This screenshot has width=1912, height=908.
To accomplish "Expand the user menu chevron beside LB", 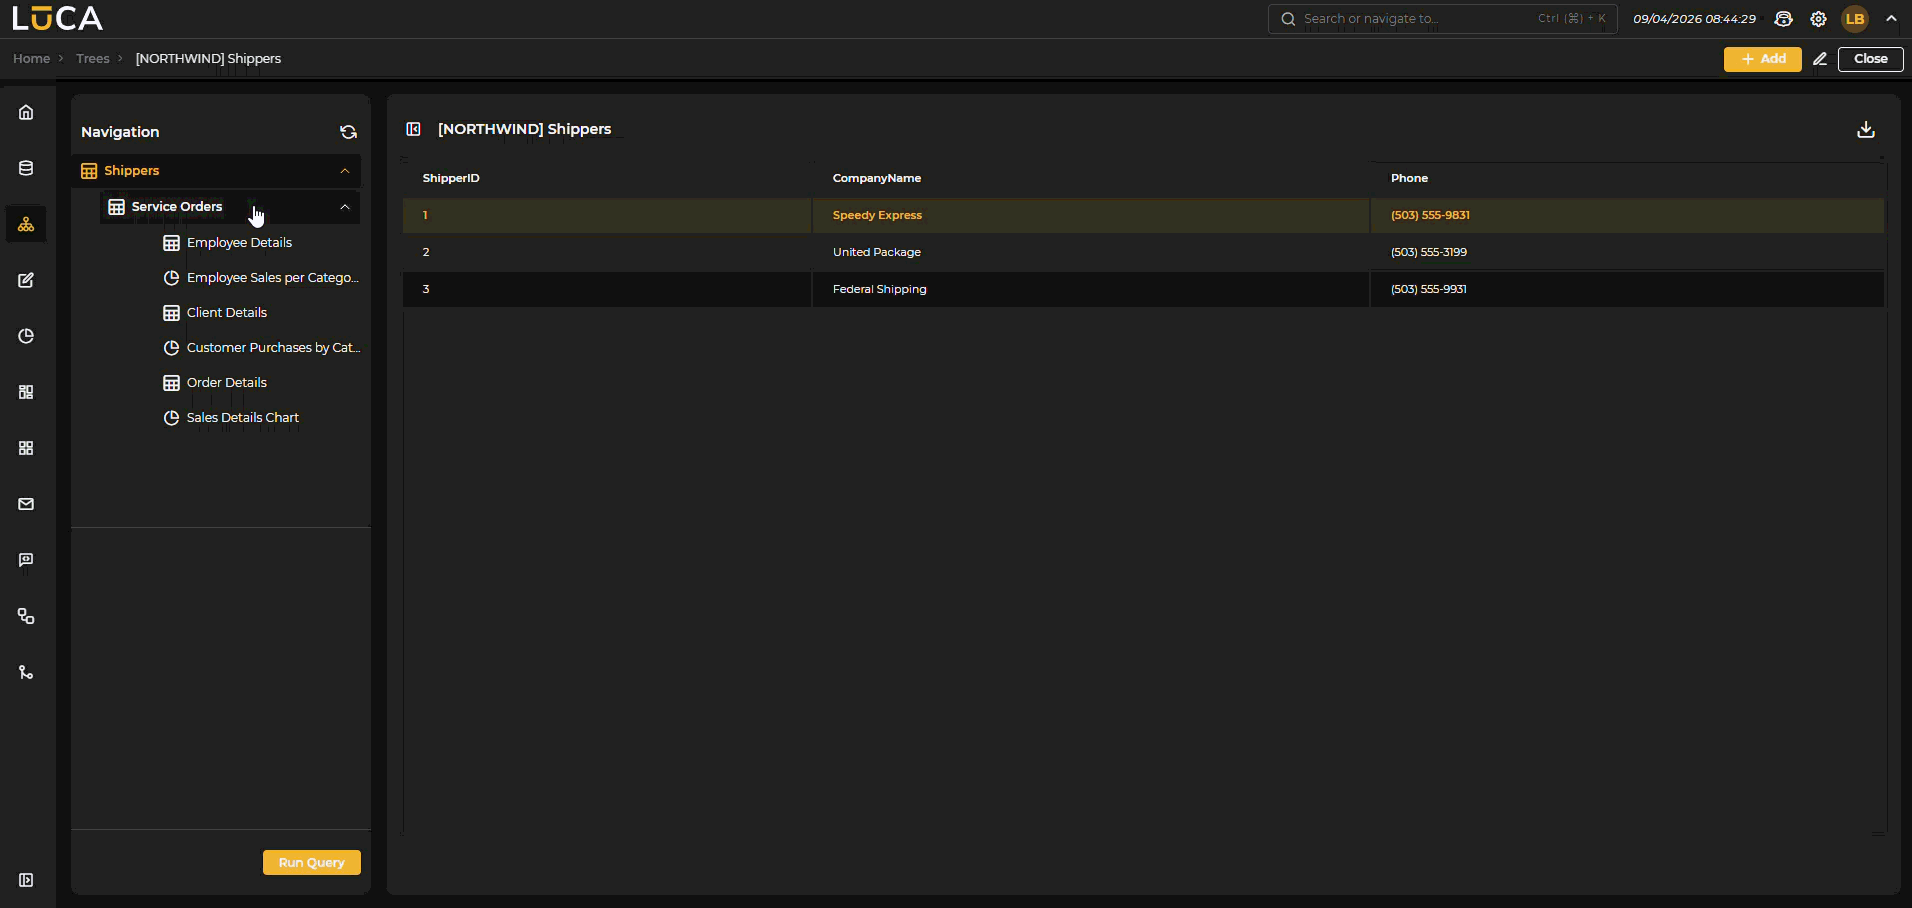I will point(1891,19).
